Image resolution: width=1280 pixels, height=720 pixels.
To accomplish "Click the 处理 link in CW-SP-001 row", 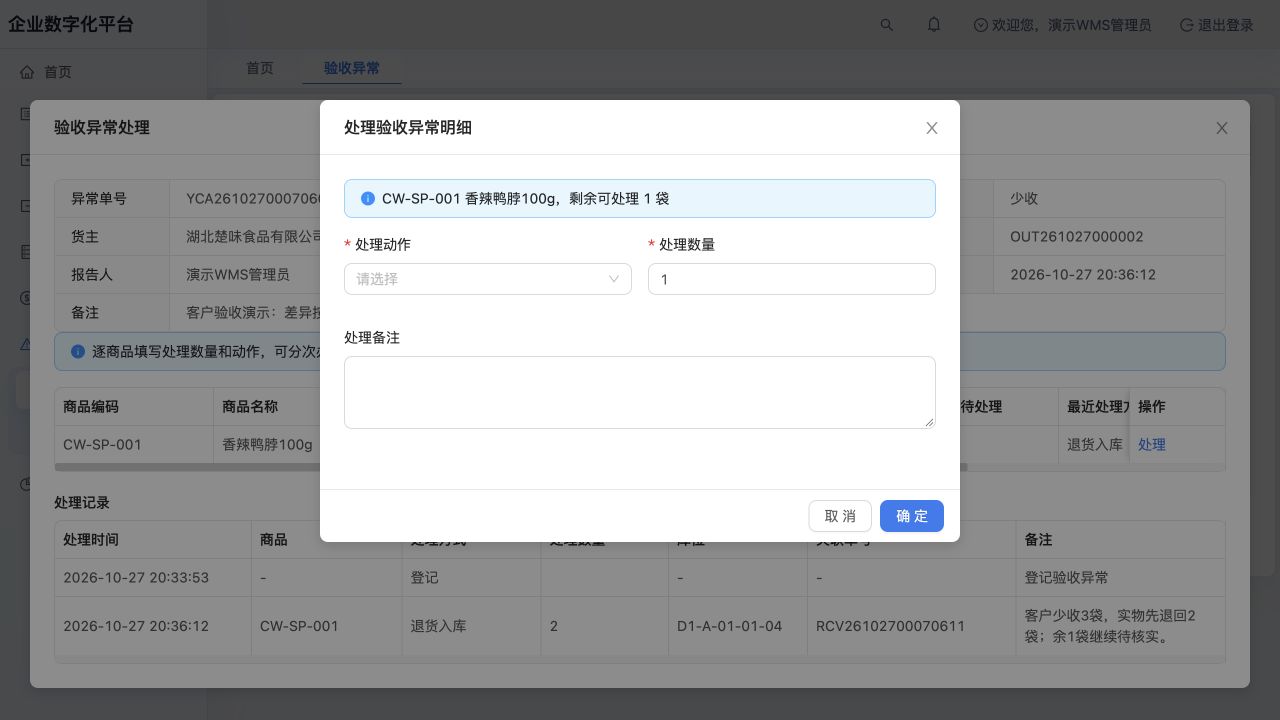I will [x=1152, y=445].
